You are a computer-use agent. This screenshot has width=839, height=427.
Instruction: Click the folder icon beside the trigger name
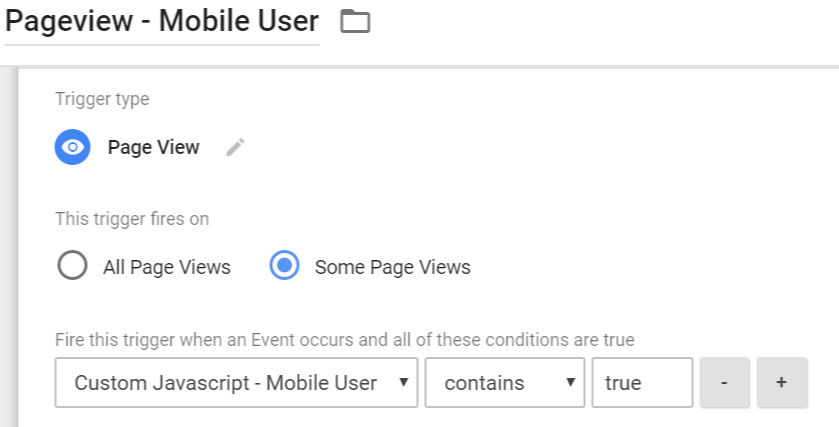click(x=355, y=21)
